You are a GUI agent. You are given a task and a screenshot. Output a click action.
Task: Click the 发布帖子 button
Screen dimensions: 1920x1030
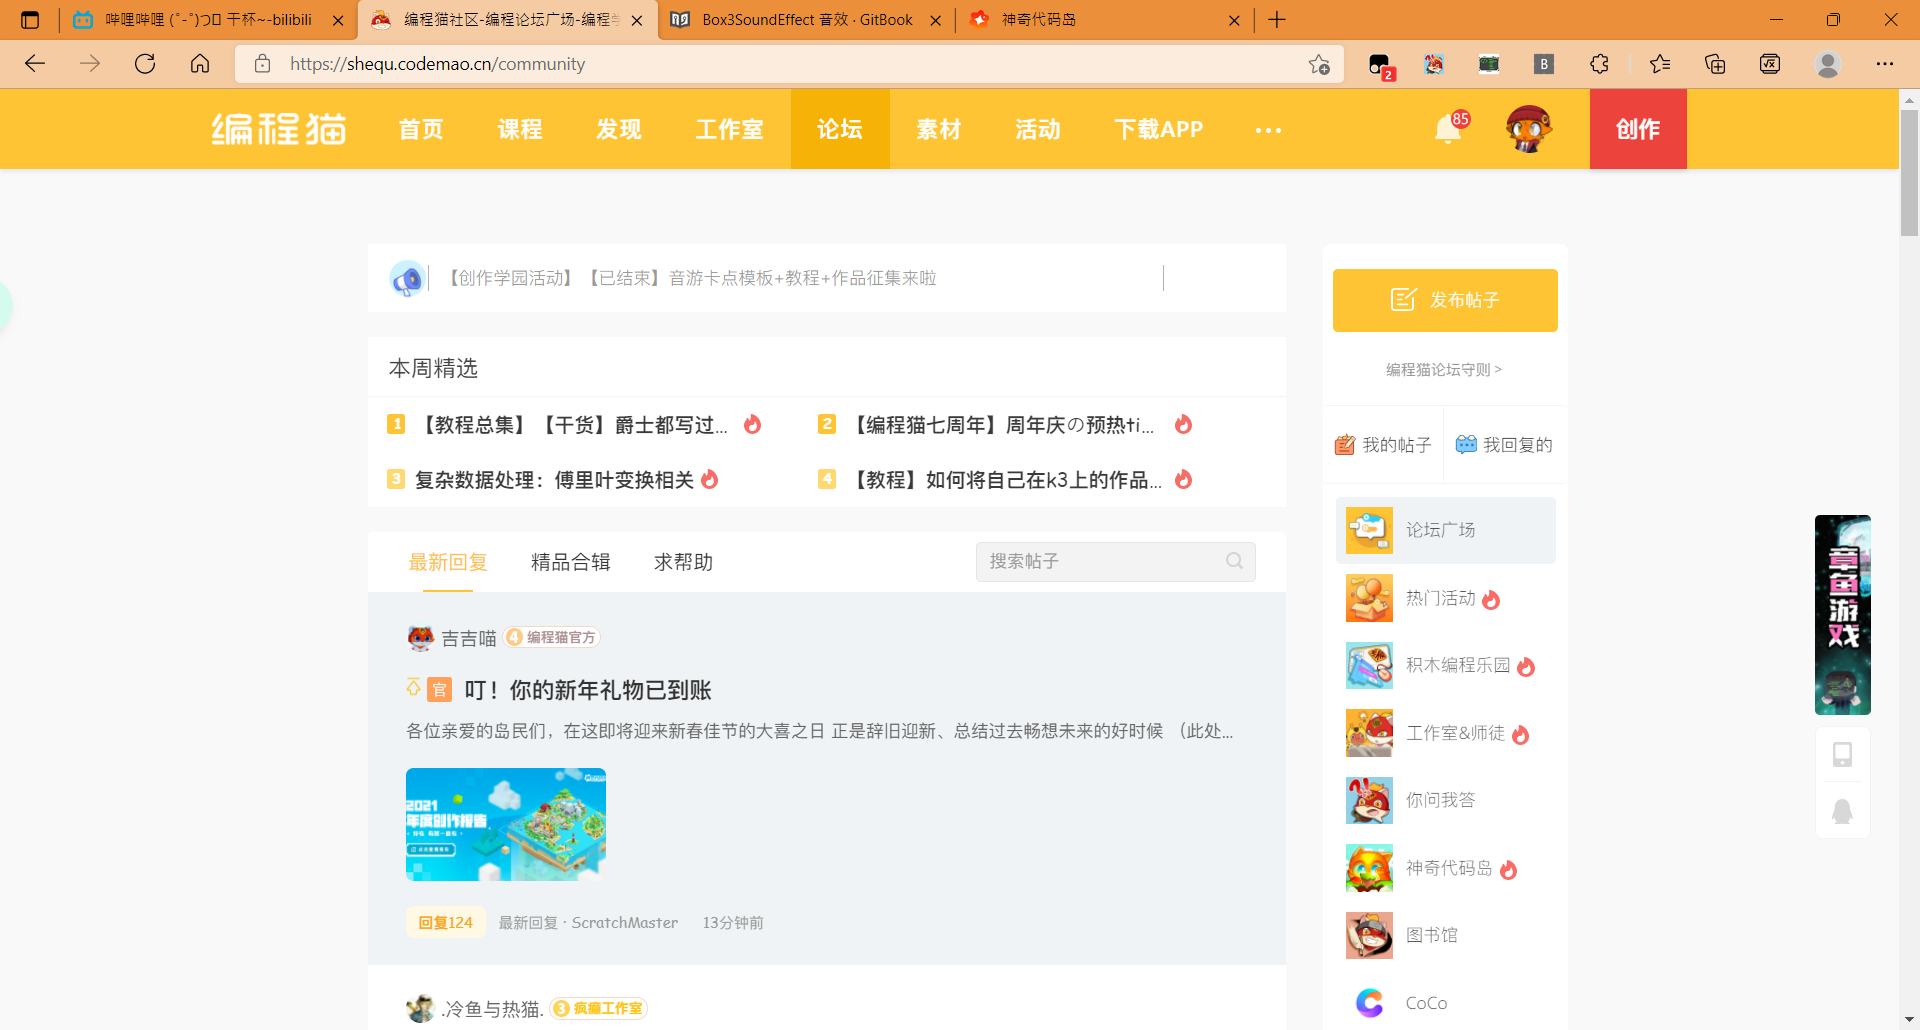[x=1445, y=300]
